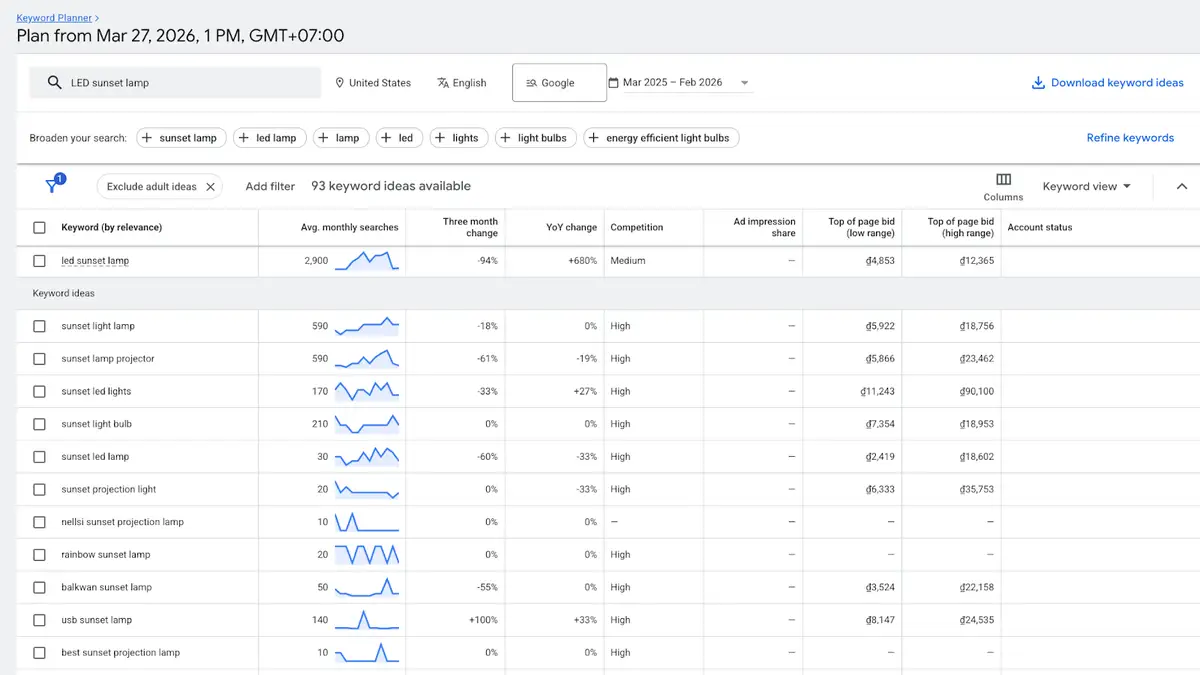Viewport: 1200px width, 675px height.
Task: Click the calendar icon on the date range
Action: click(x=625, y=82)
